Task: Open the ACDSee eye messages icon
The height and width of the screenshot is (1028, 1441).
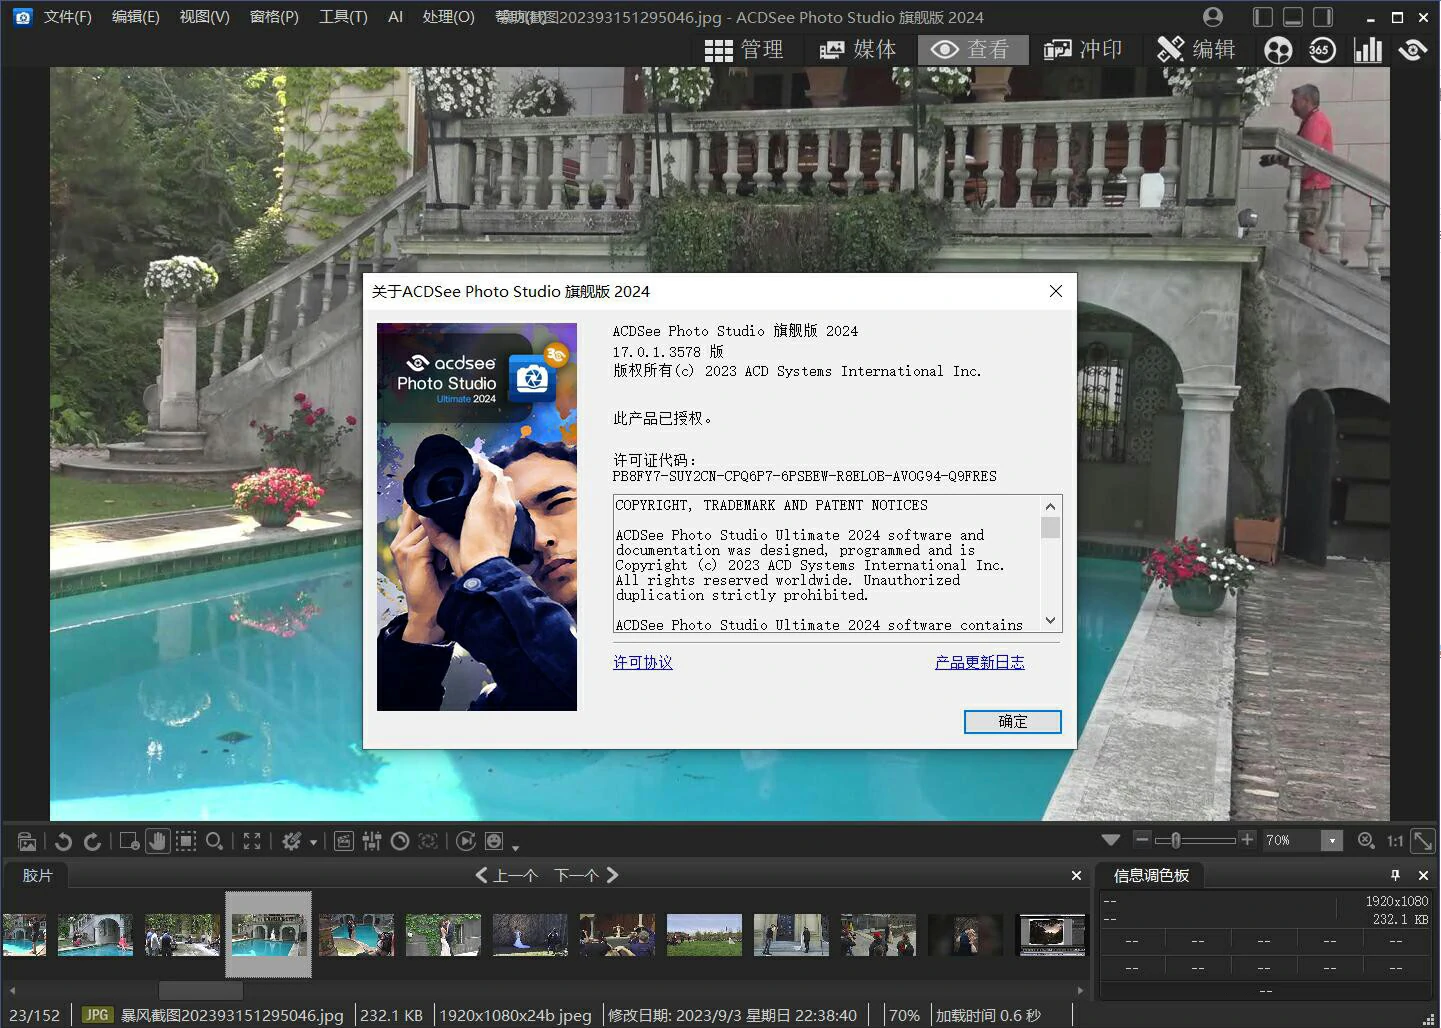Action: pyautogui.click(x=1413, y=50)
